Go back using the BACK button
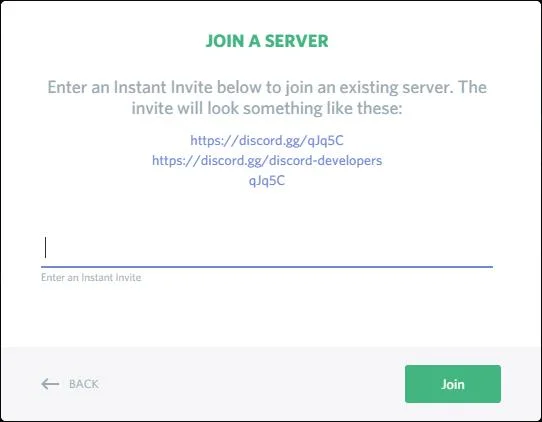This screenshot has height=422, width=542. (x=70, y=384)
